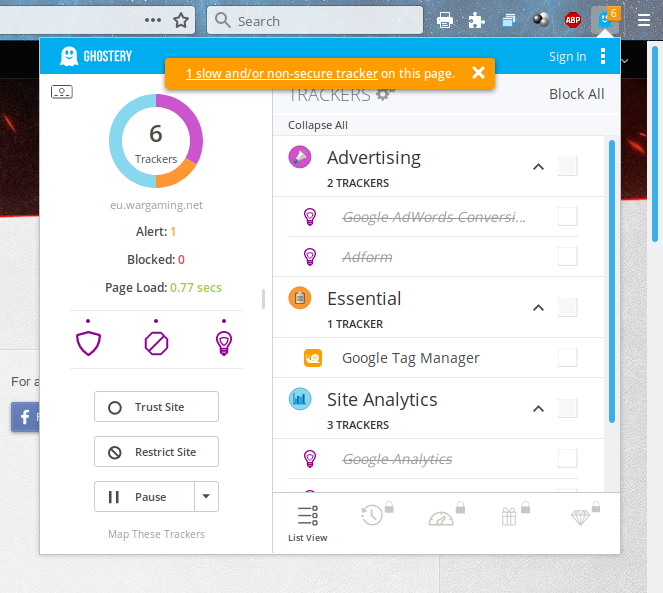The image size is (663, 593).
Task: Bookmark this page with the star icon
Action: [181, 20]
